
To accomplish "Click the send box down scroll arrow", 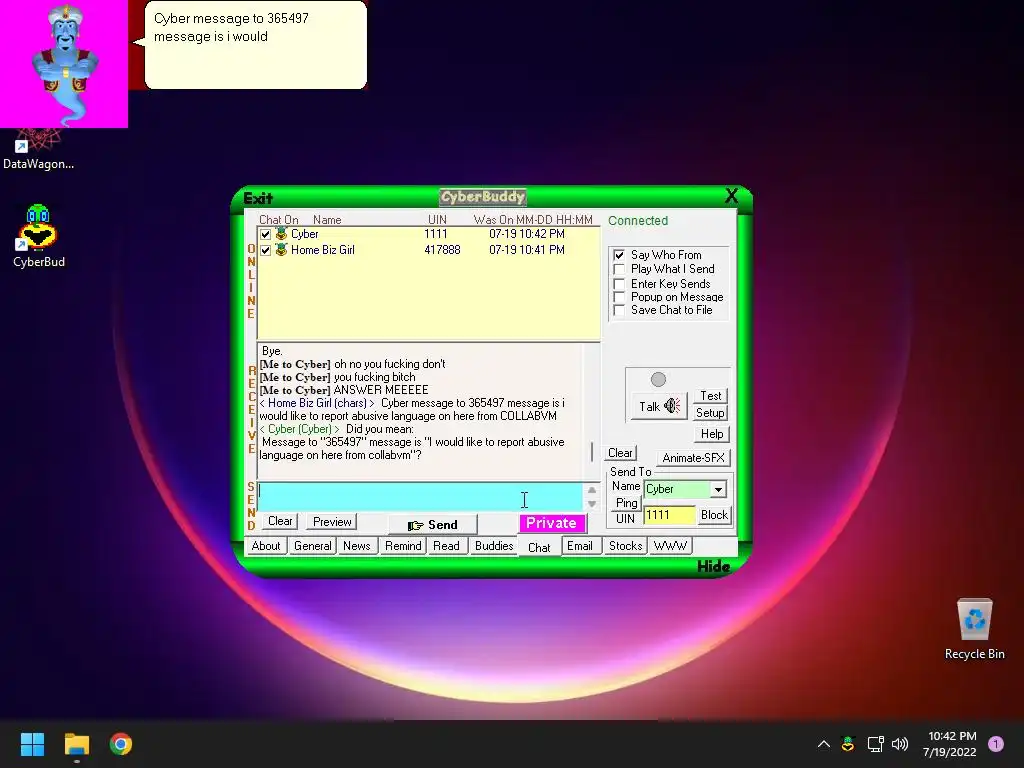I will pos(592,504).
